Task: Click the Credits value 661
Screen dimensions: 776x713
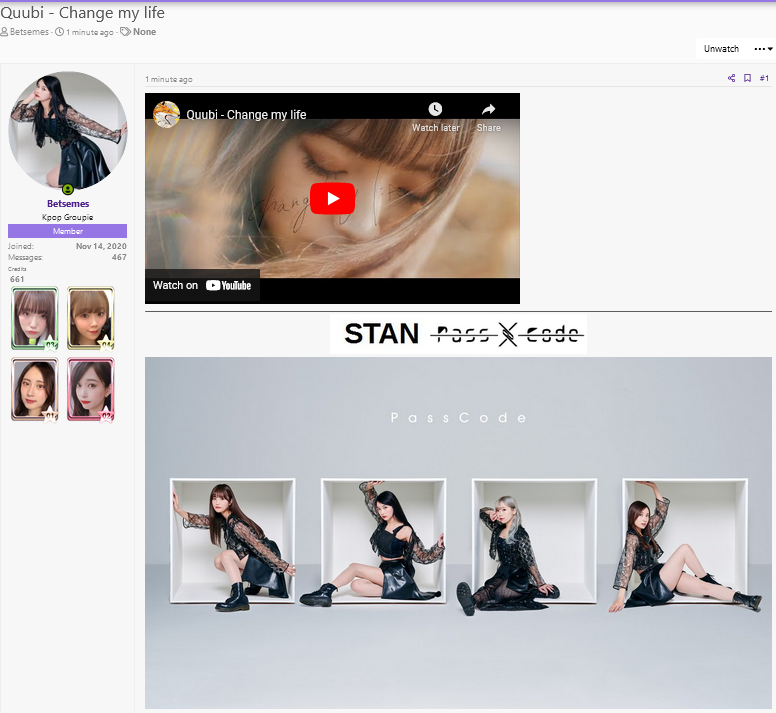Action: pos(17,279)
